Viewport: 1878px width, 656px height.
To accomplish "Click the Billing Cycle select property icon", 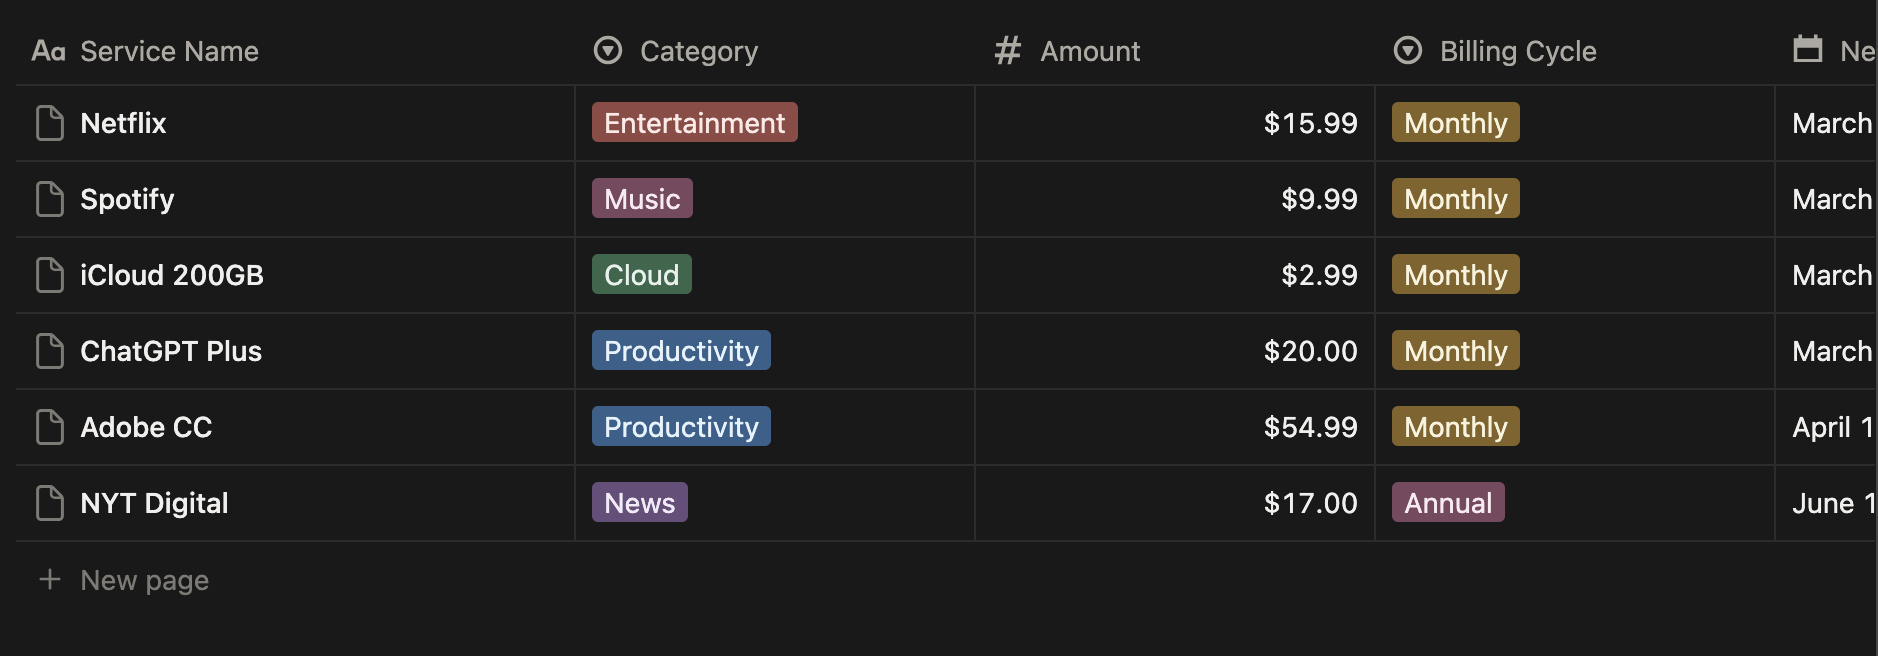I will pos(1408,50).
